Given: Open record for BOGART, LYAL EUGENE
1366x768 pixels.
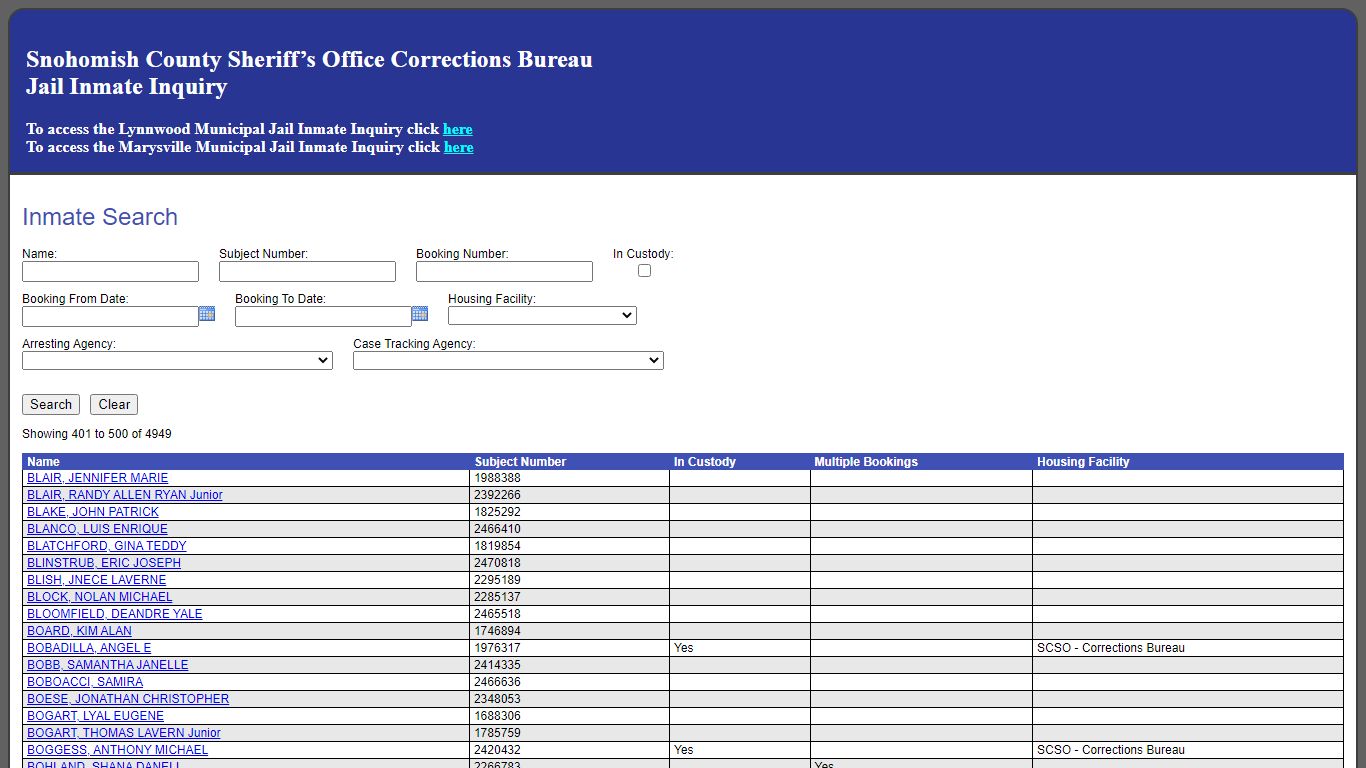Looking at the screenshot, I should click(95, 716).
